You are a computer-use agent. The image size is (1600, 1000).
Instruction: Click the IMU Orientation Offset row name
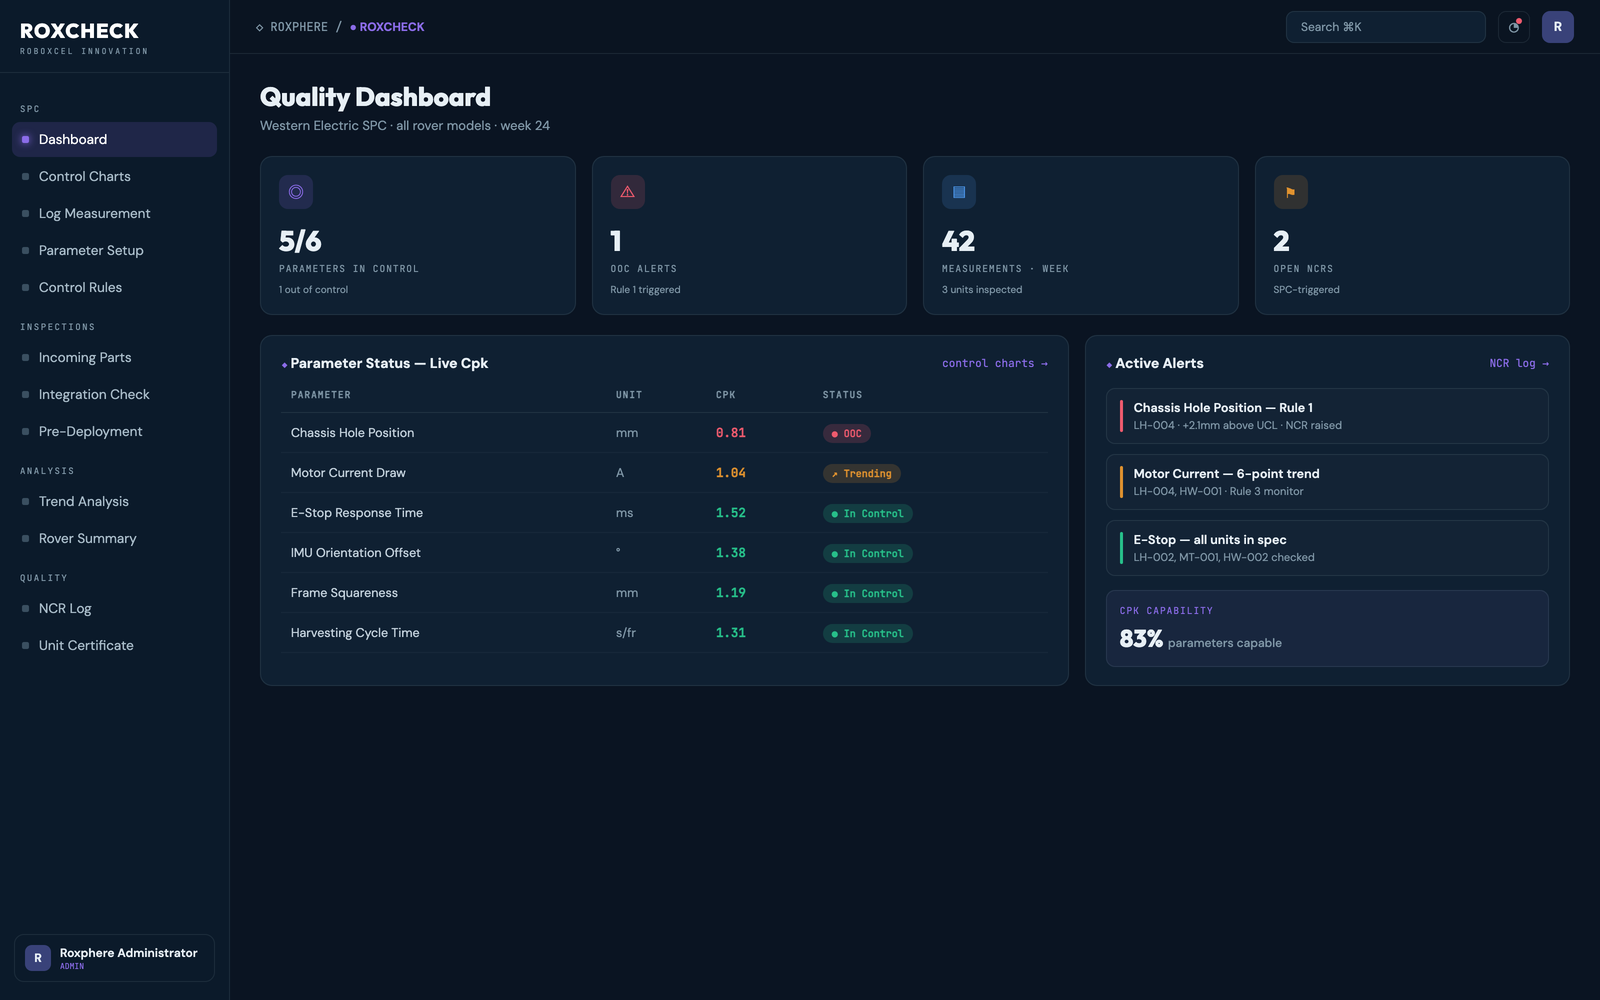click(x=356, y=553)
